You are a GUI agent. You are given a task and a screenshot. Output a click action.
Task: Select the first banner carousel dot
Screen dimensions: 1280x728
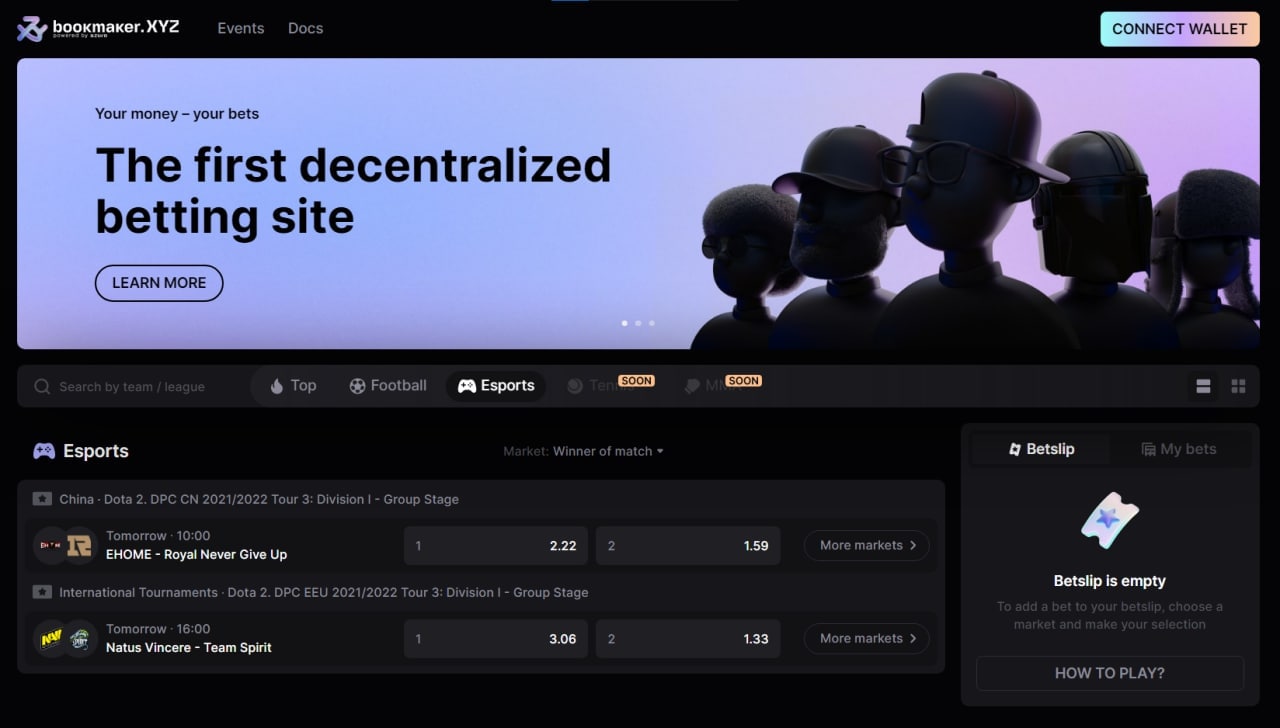(x=625, y=323)
